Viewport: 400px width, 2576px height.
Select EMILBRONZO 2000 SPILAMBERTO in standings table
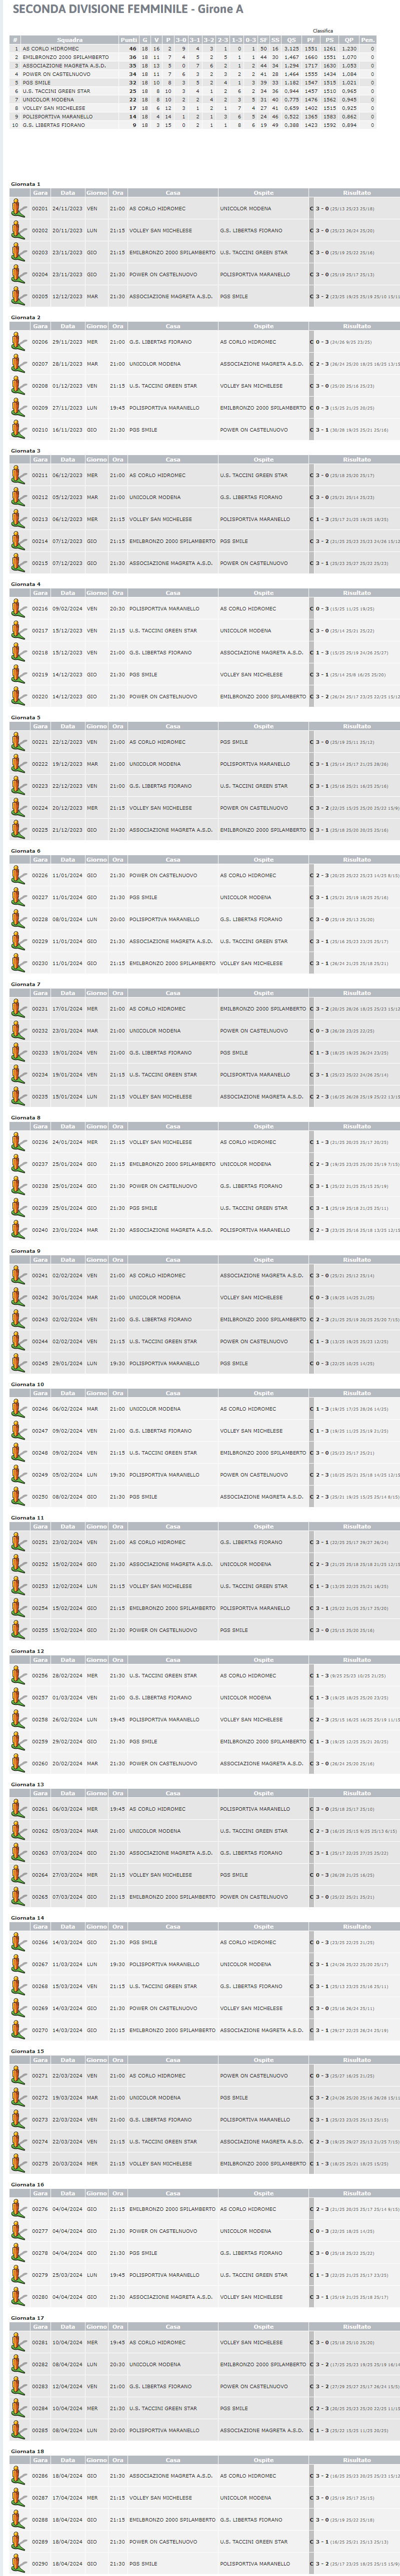(66, 57)
